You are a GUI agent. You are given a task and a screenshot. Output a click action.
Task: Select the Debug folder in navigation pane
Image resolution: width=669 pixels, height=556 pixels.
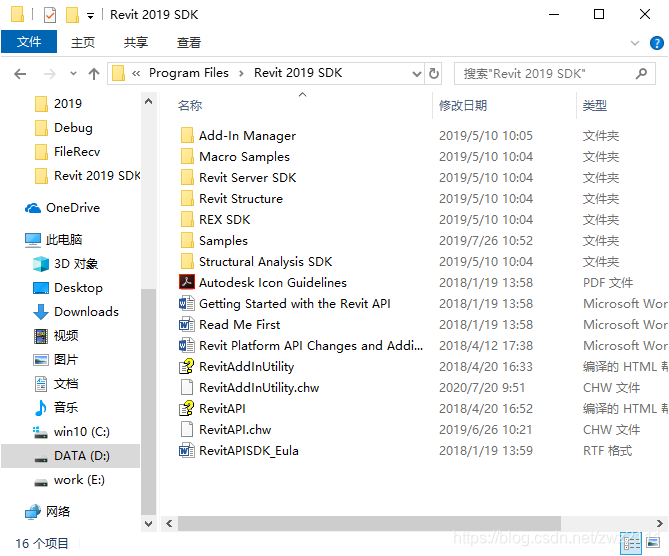click(x=73, y=128)
